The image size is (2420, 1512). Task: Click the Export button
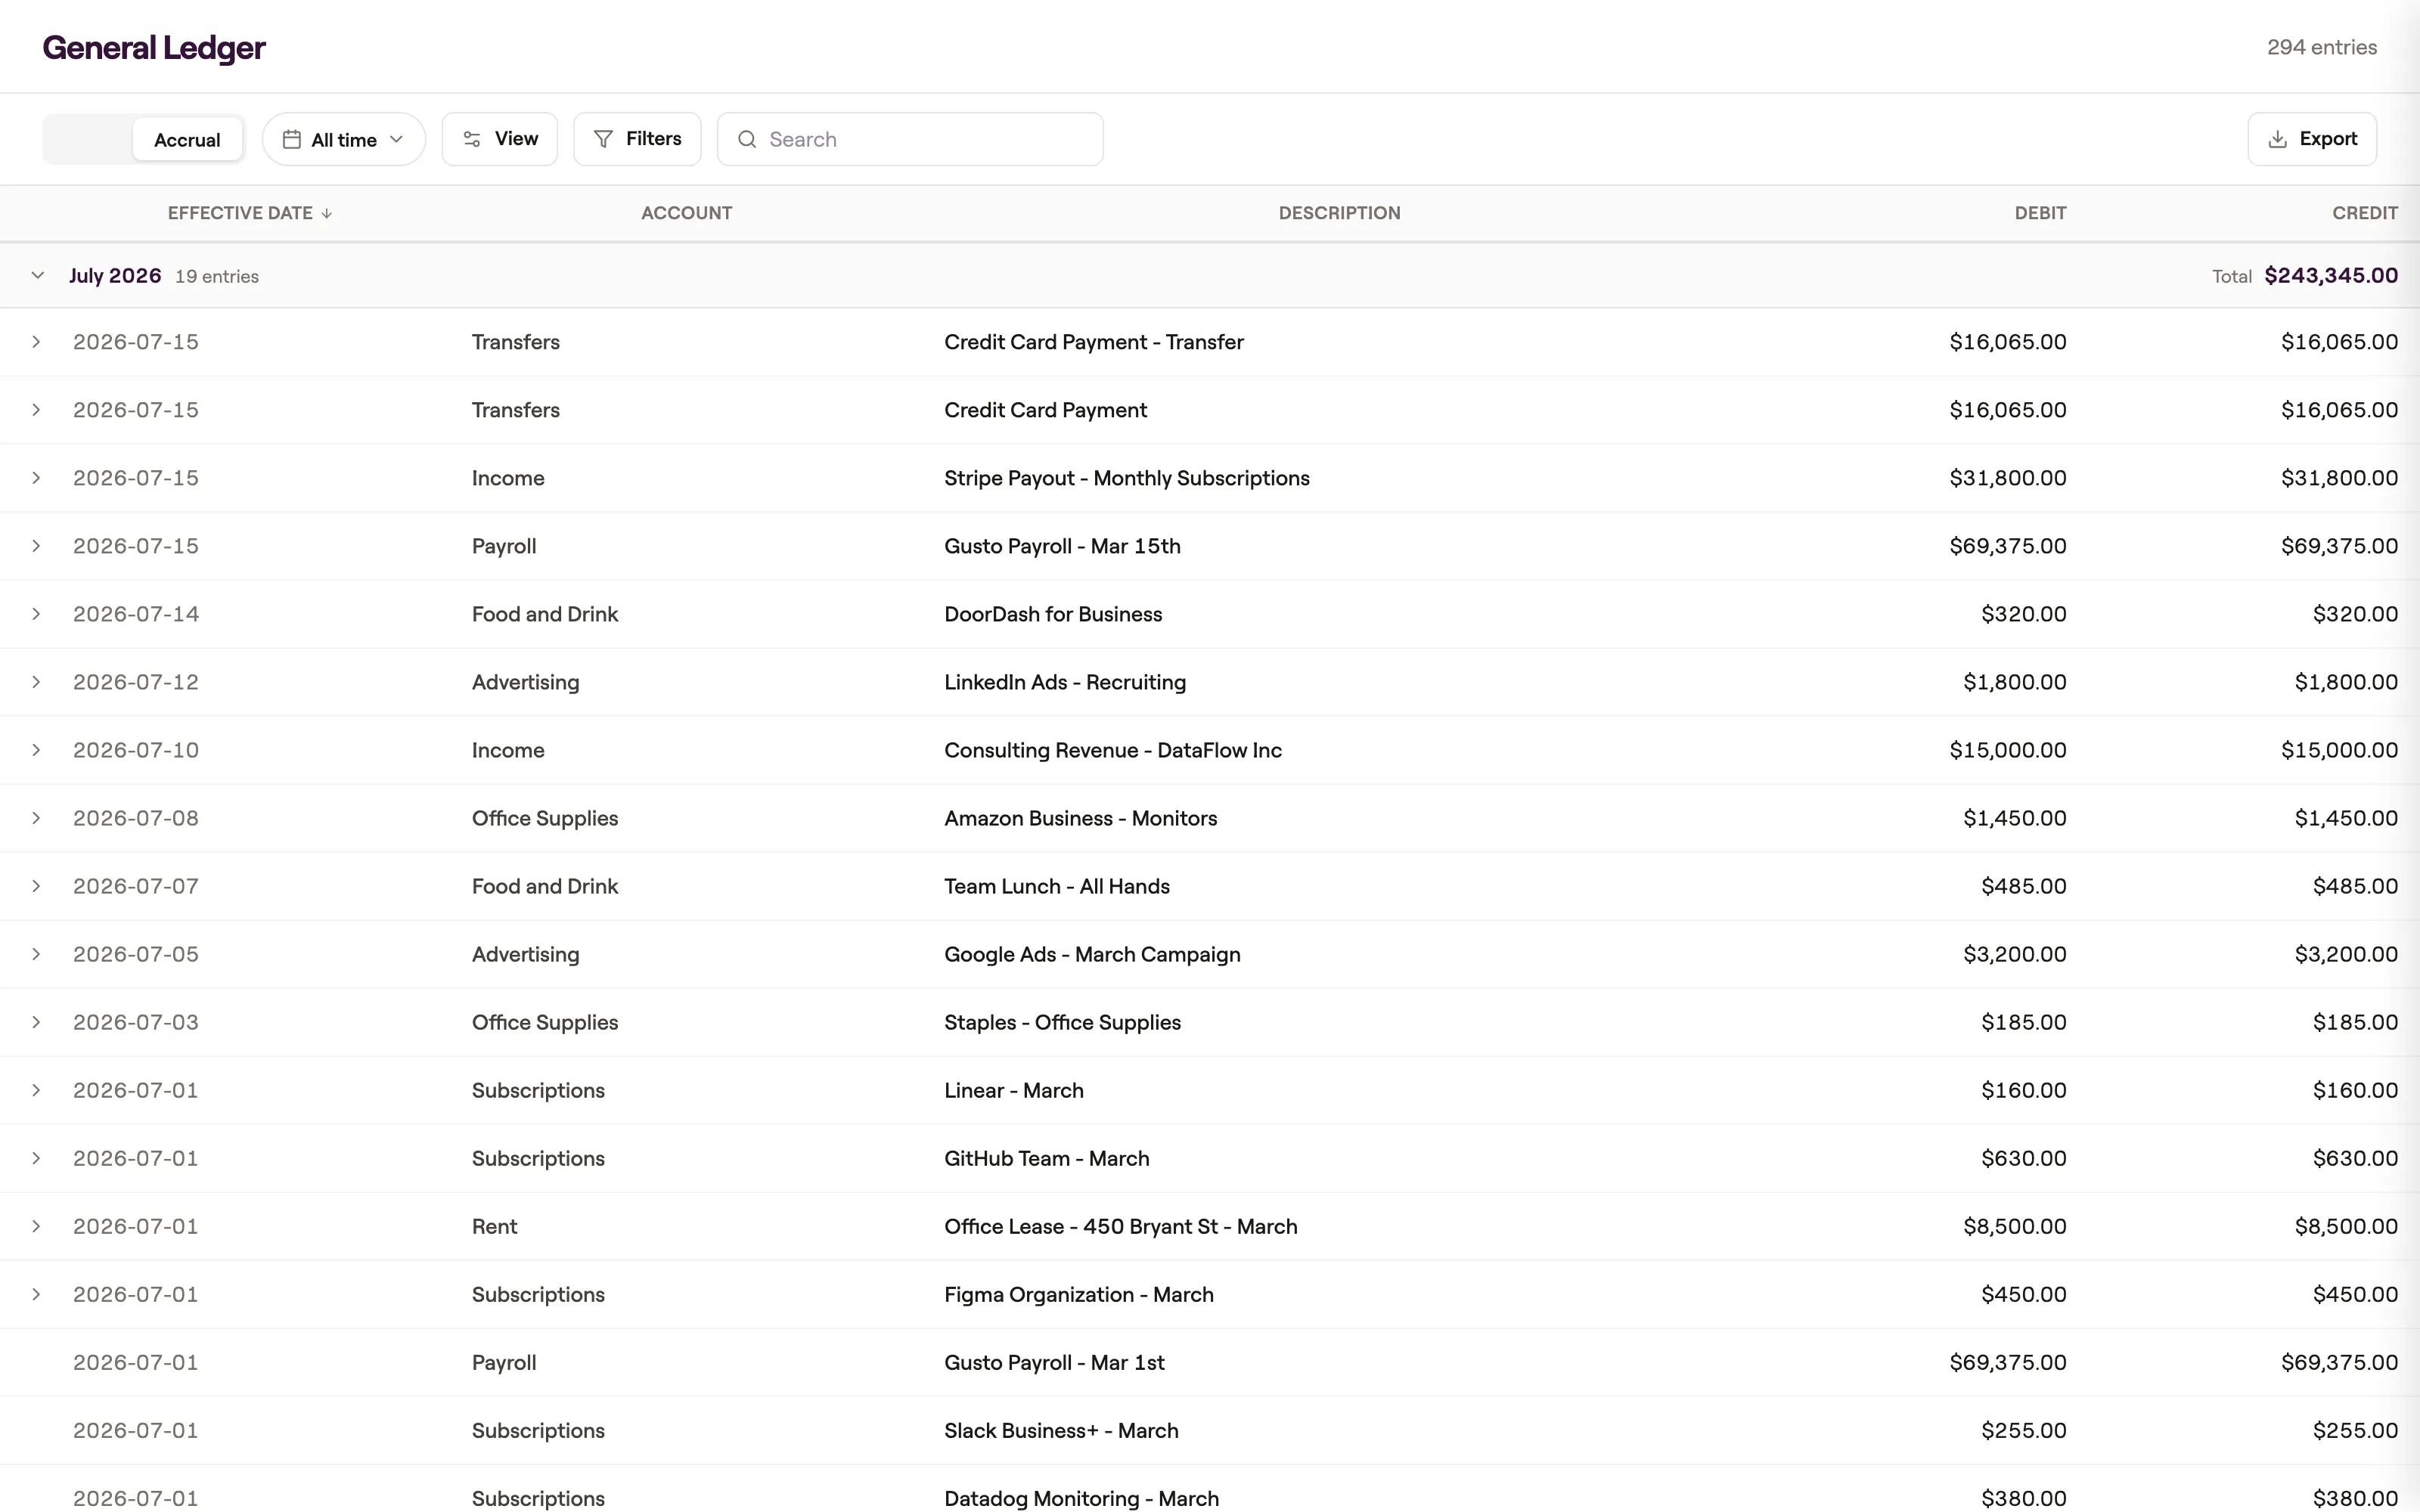pos(2312,139)
